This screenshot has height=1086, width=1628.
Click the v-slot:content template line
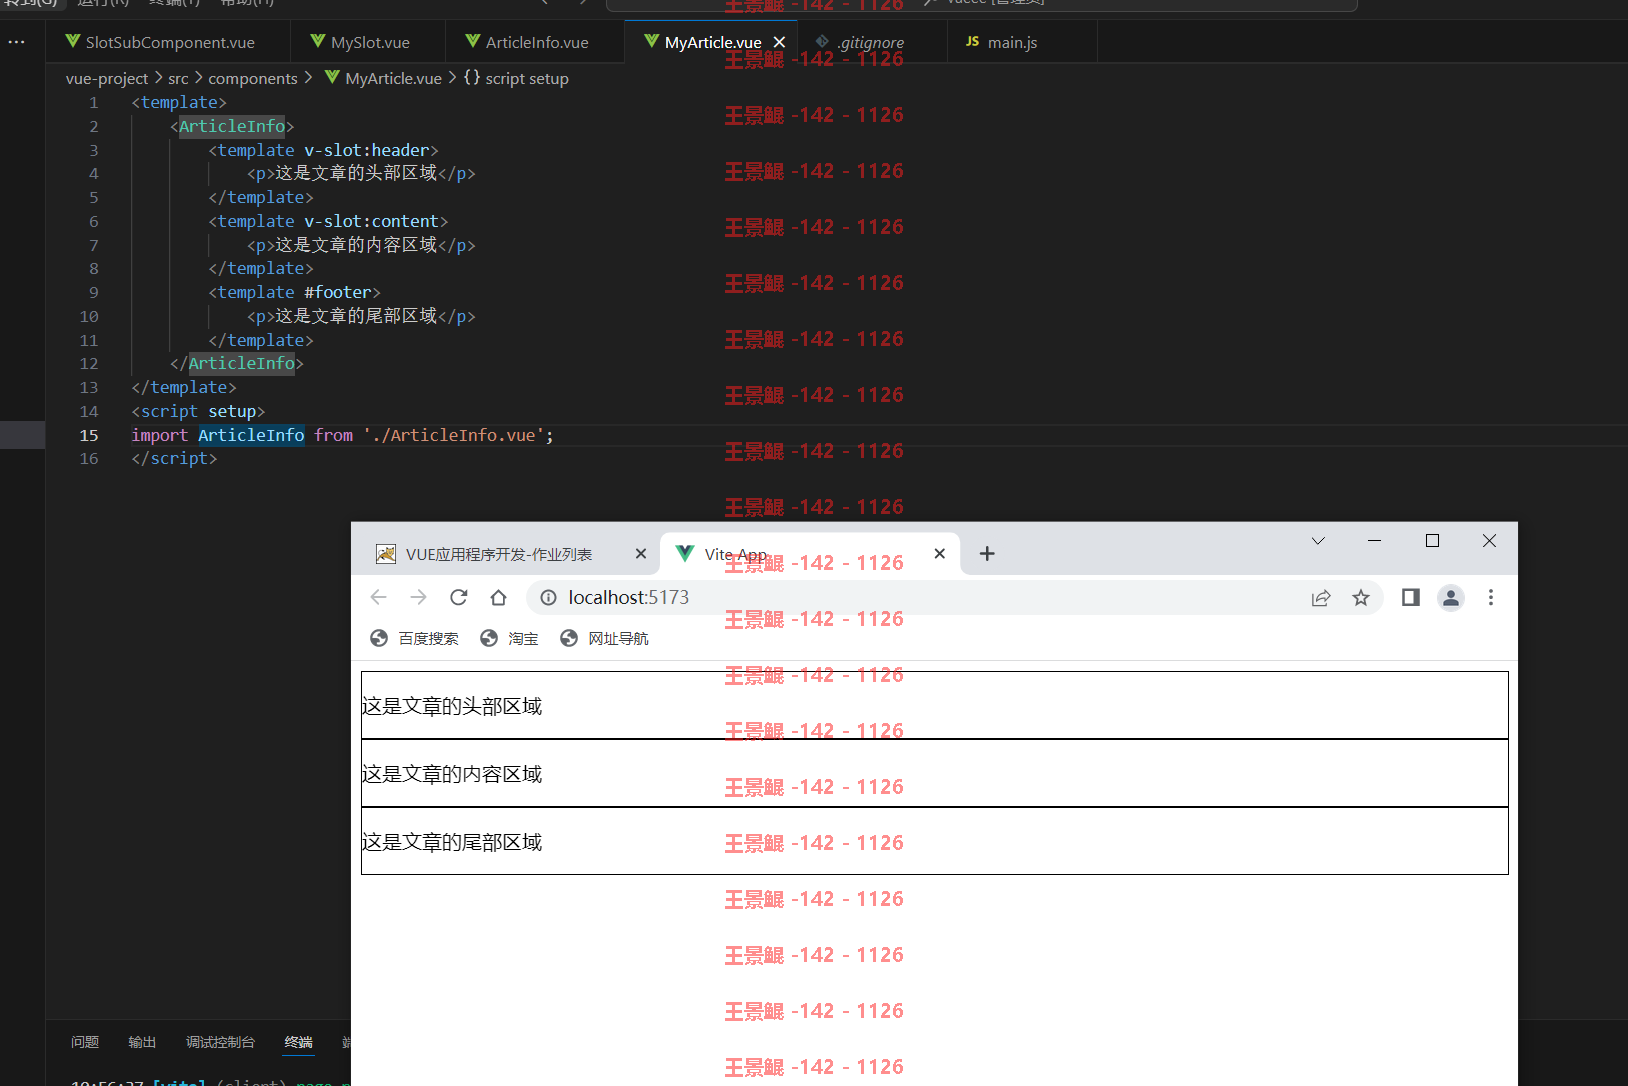(x=328, y=221)
